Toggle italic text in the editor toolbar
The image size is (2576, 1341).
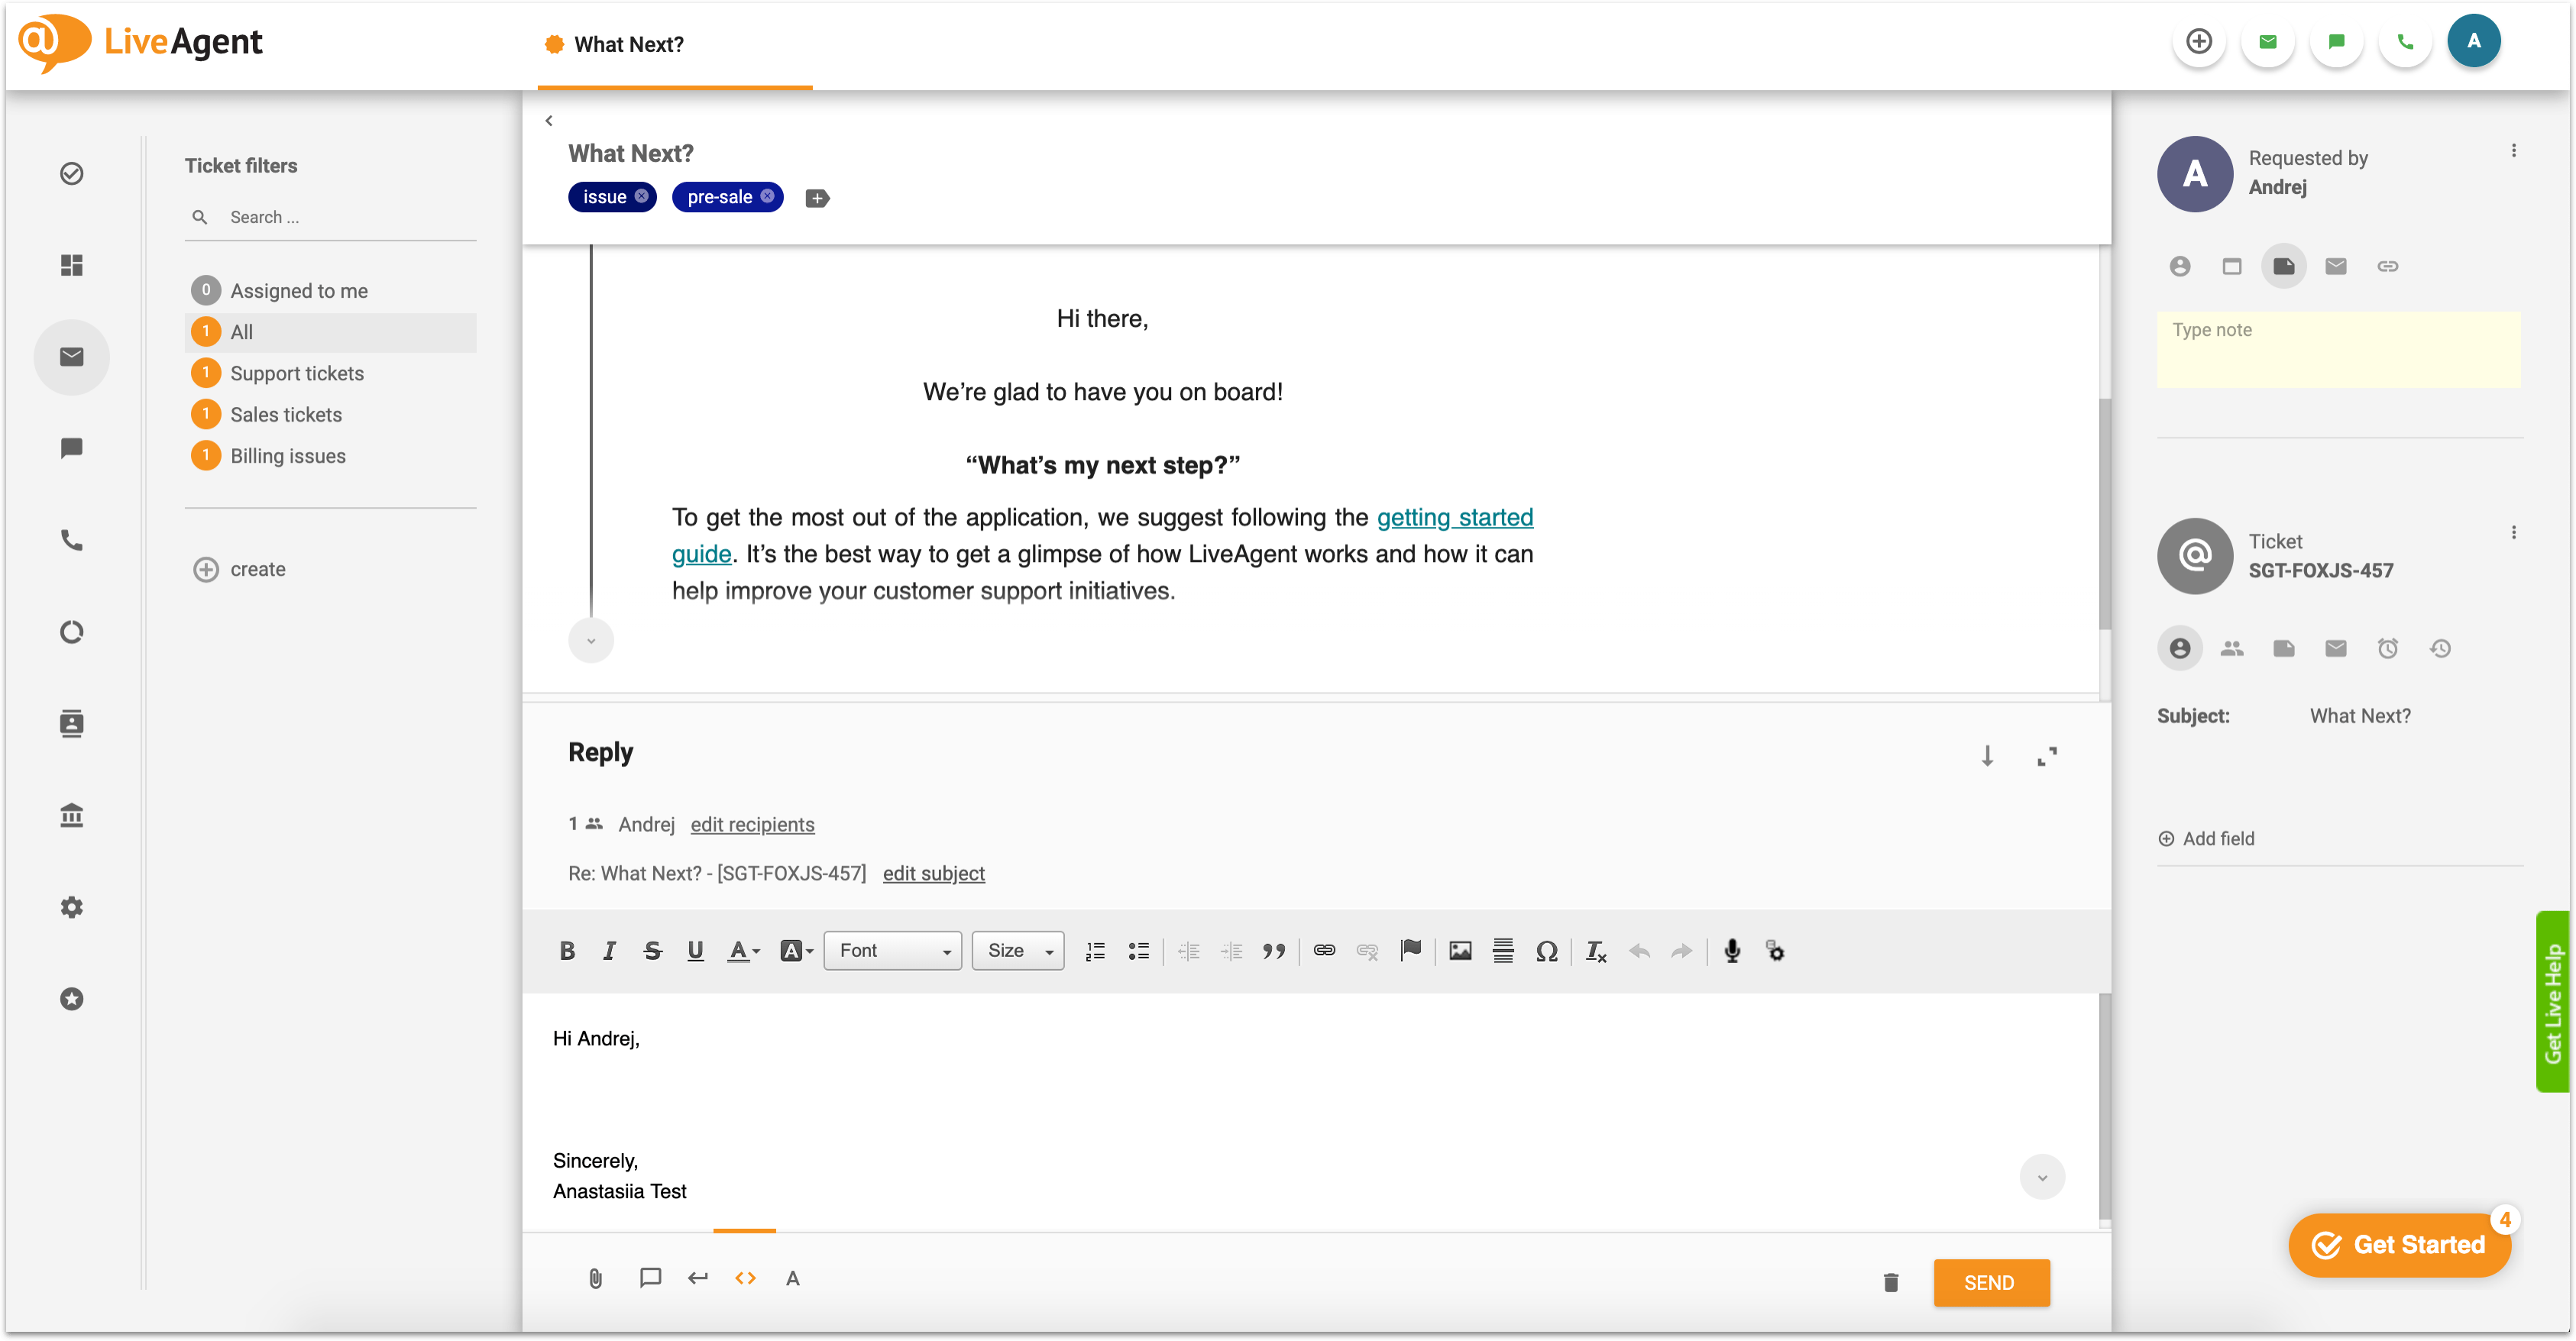609,951
